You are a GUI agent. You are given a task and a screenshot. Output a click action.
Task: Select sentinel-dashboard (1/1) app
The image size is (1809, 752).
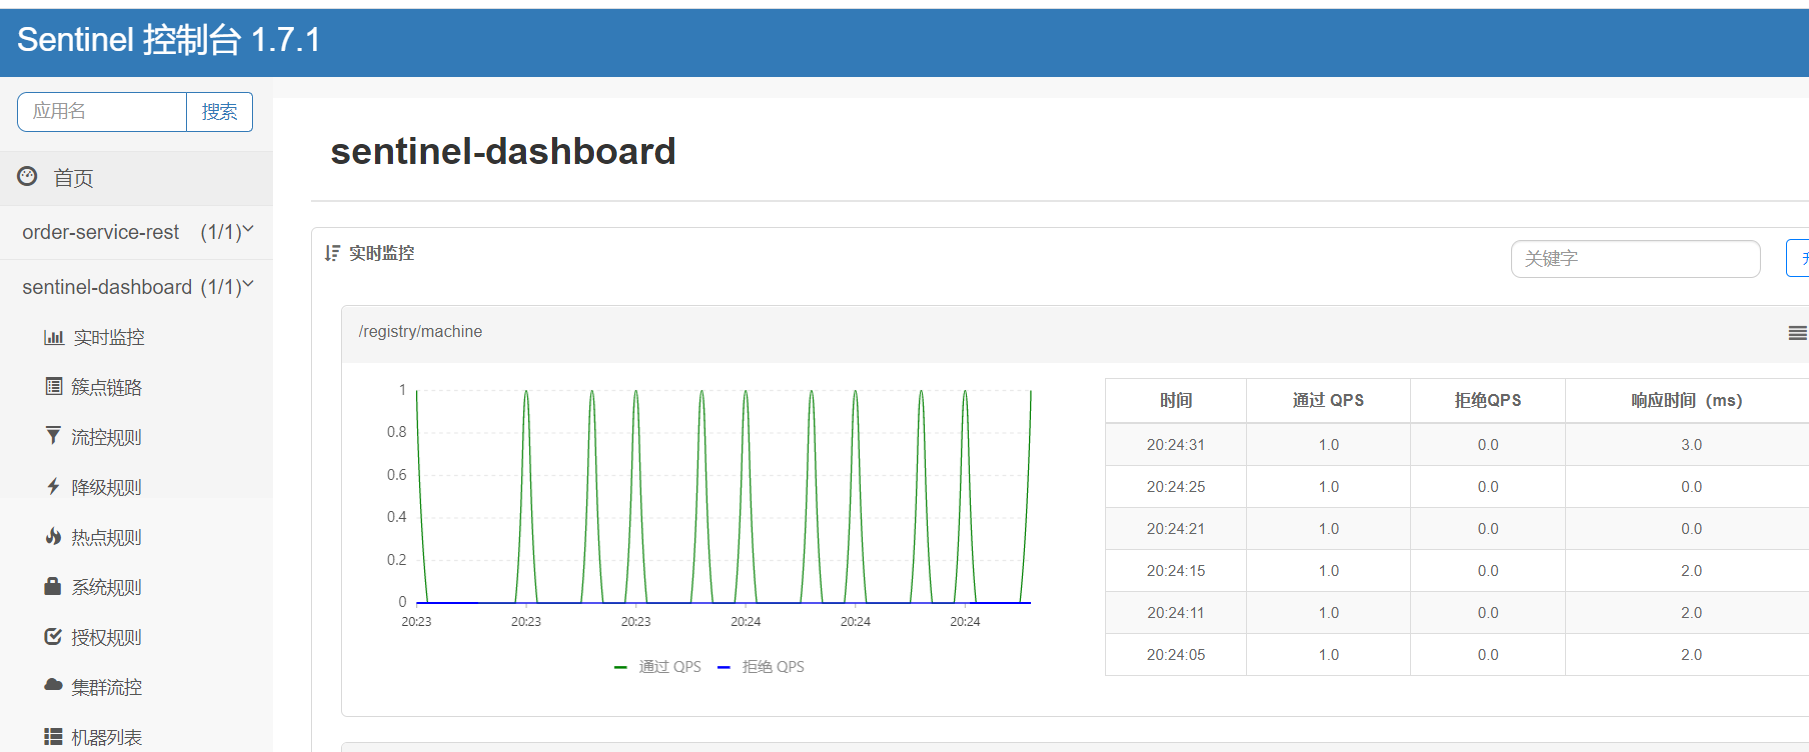coord(136,287)
